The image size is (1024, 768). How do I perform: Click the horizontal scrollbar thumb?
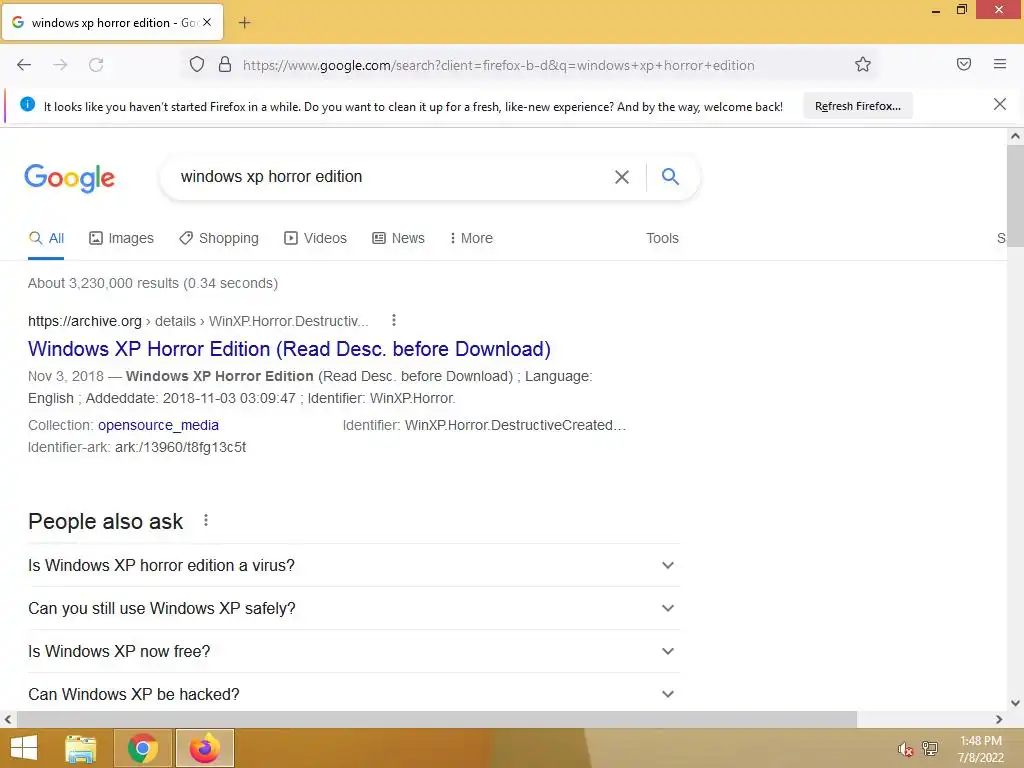[436, 719]
